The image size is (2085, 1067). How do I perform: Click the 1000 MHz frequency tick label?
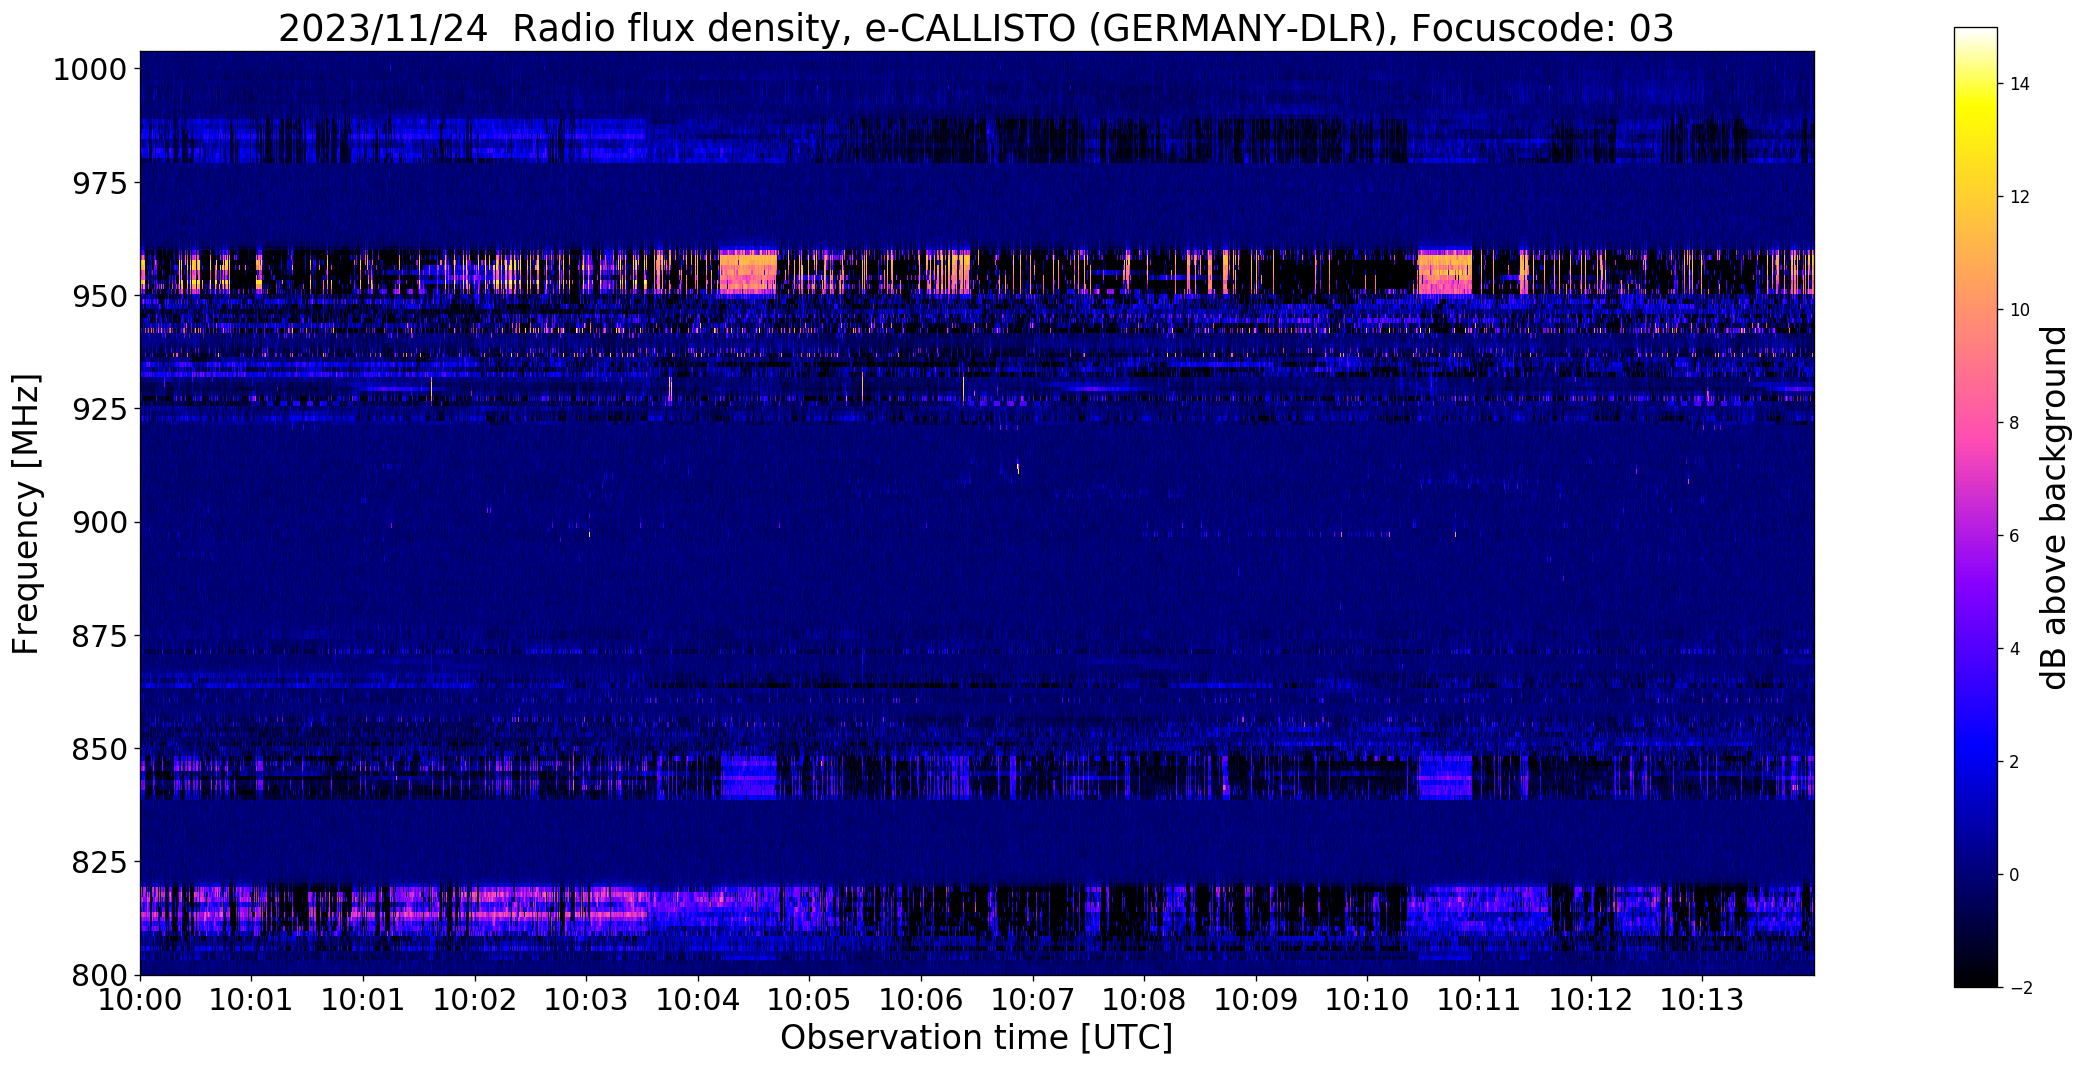click(90, 70)
